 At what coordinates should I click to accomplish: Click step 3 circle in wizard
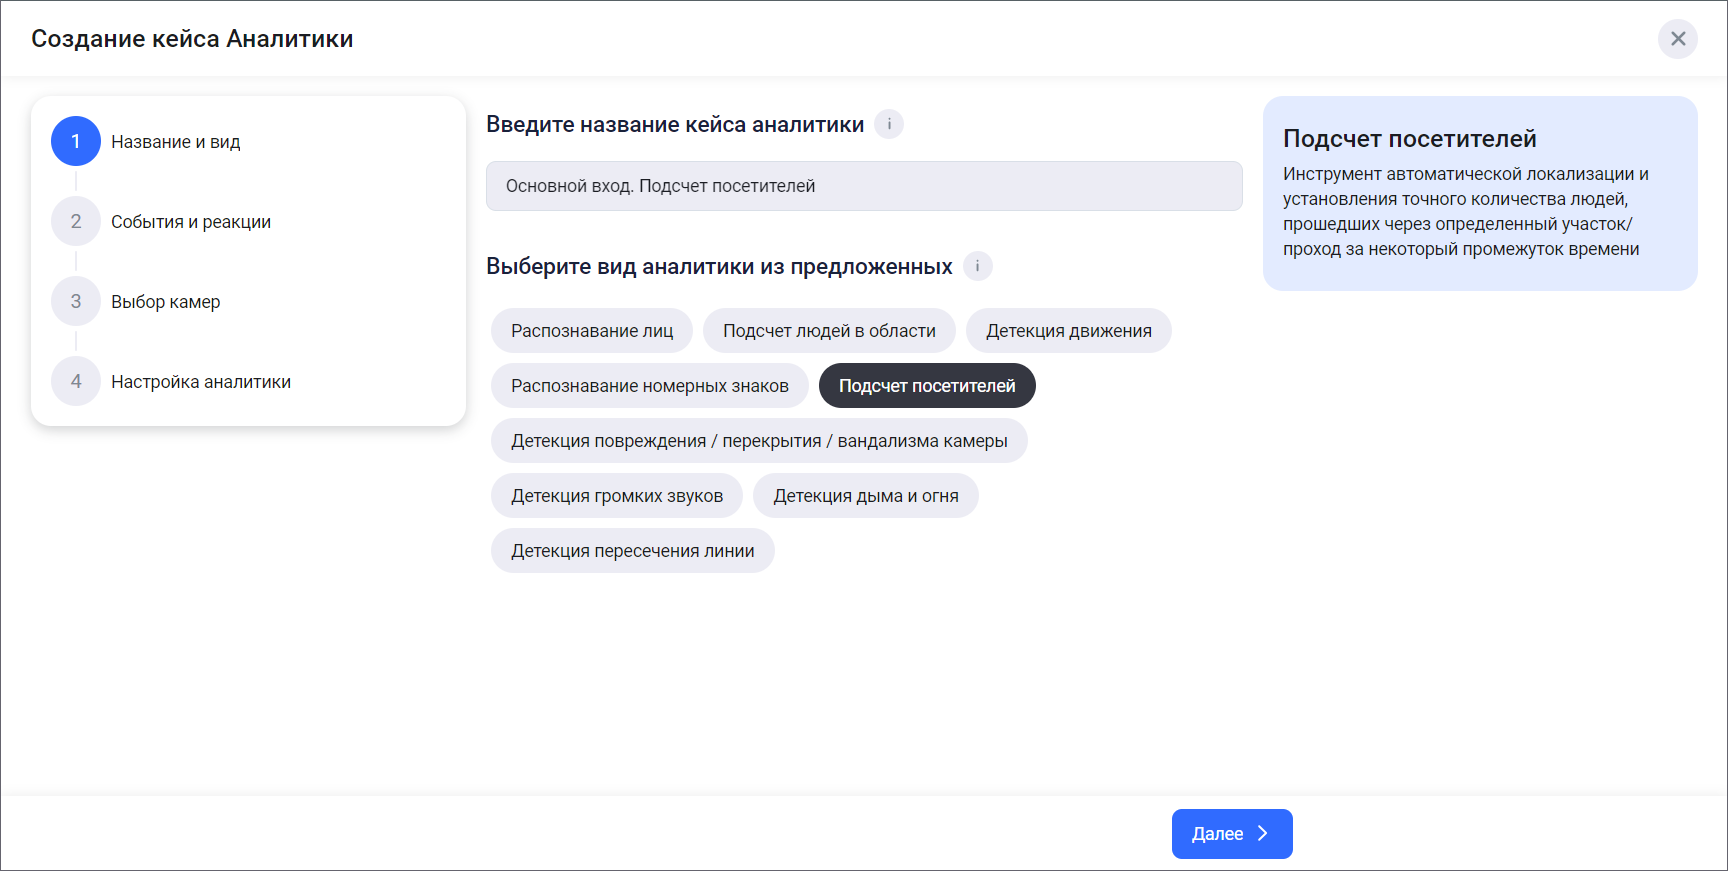coord(76,301)
